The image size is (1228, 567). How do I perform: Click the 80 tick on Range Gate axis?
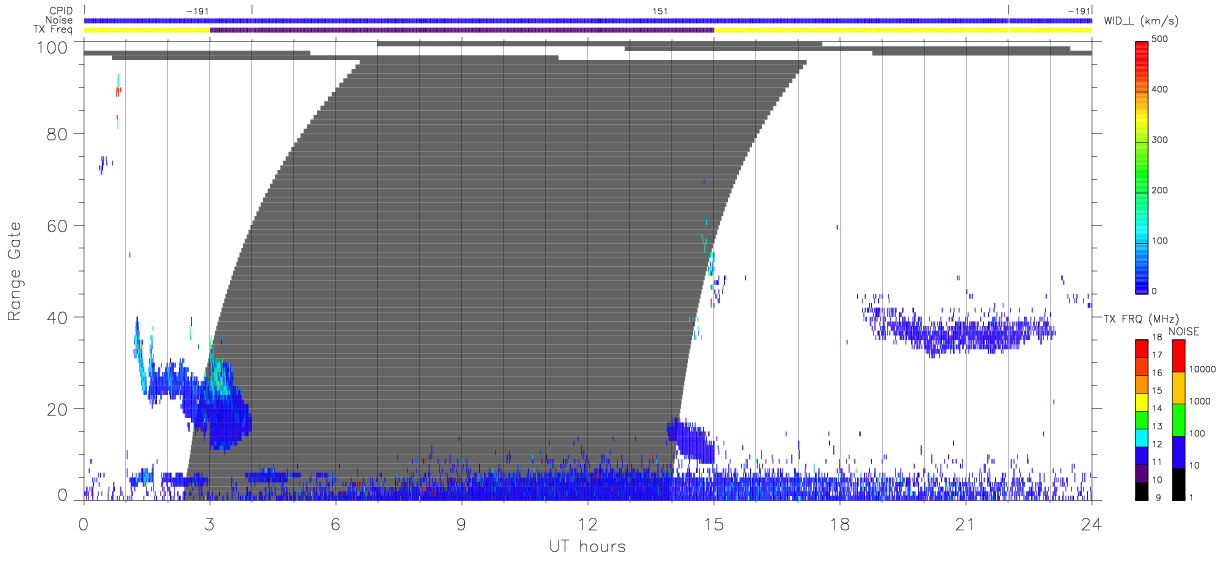[x=59, y=133]
